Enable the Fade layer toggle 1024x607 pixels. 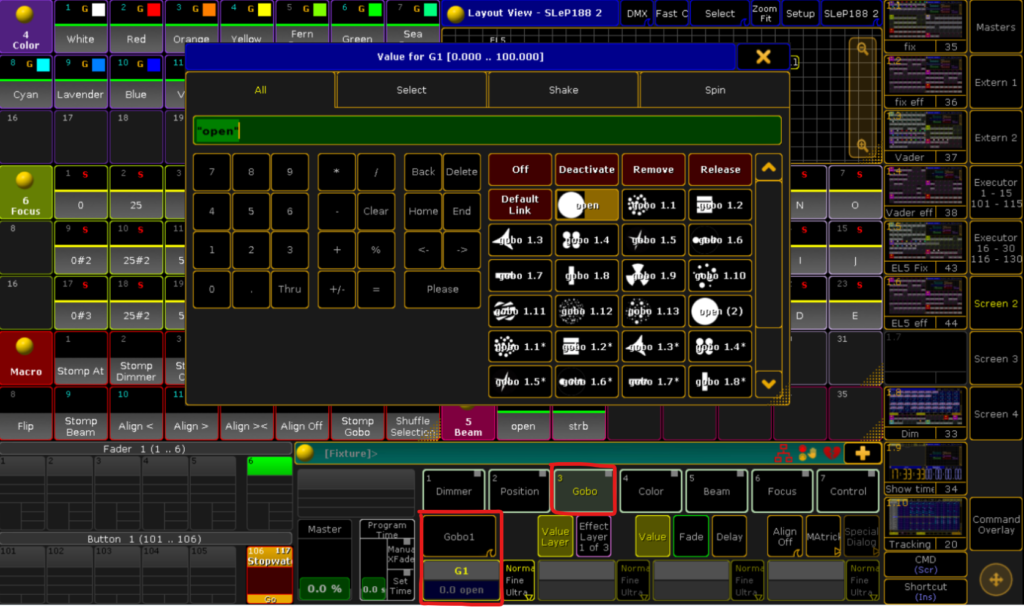coord(690,536)
